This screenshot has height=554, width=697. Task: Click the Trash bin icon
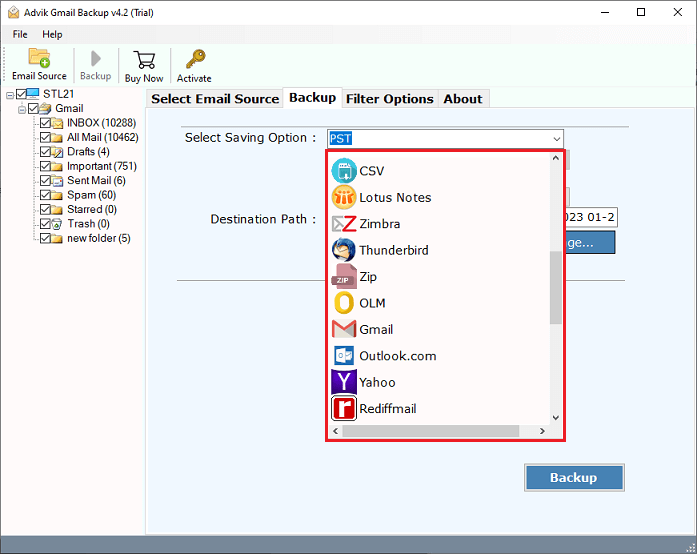(x=57, y=224)
